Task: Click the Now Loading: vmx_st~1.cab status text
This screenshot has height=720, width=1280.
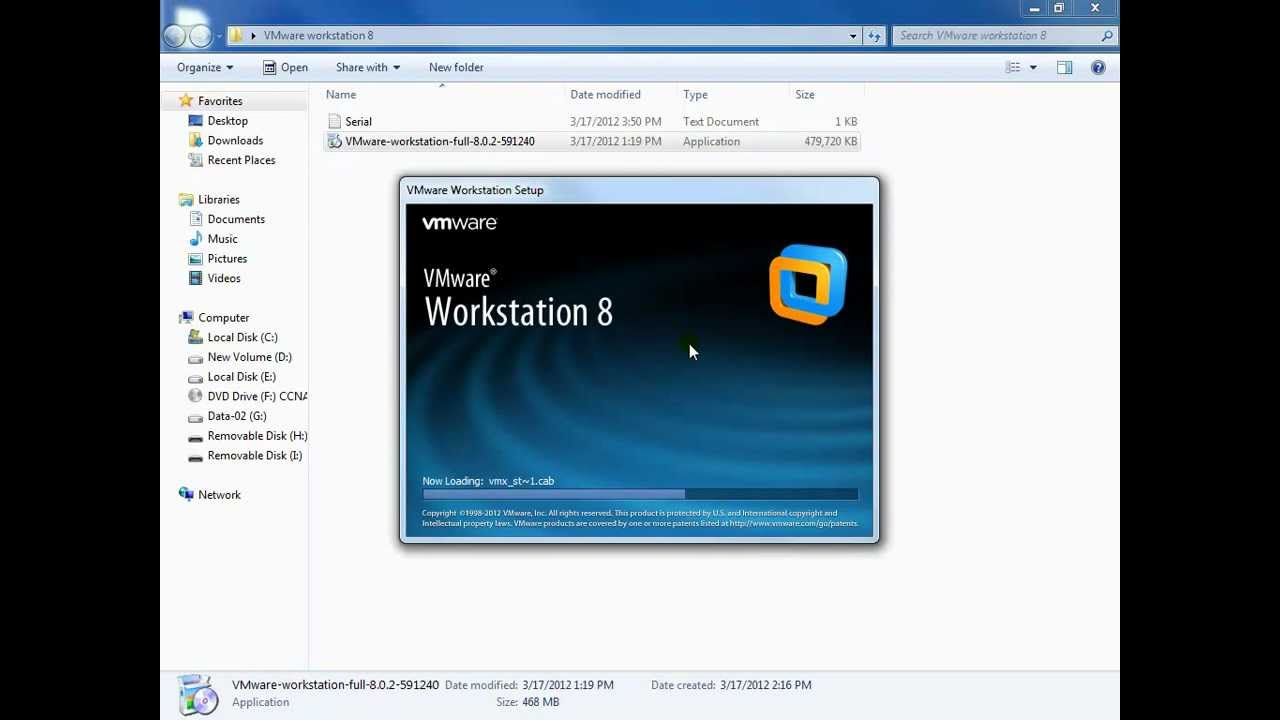Action: (x=488, y=481)
